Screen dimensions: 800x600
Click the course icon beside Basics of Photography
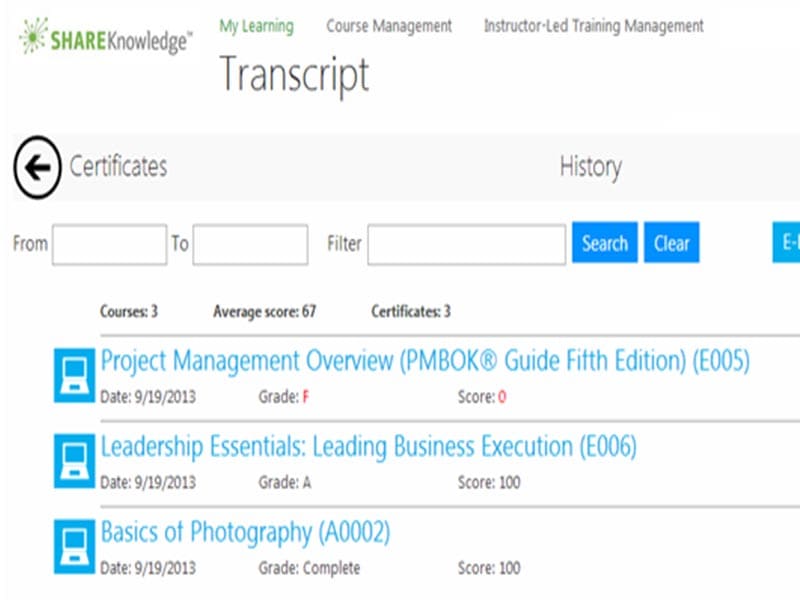click(x=74, y=546)
